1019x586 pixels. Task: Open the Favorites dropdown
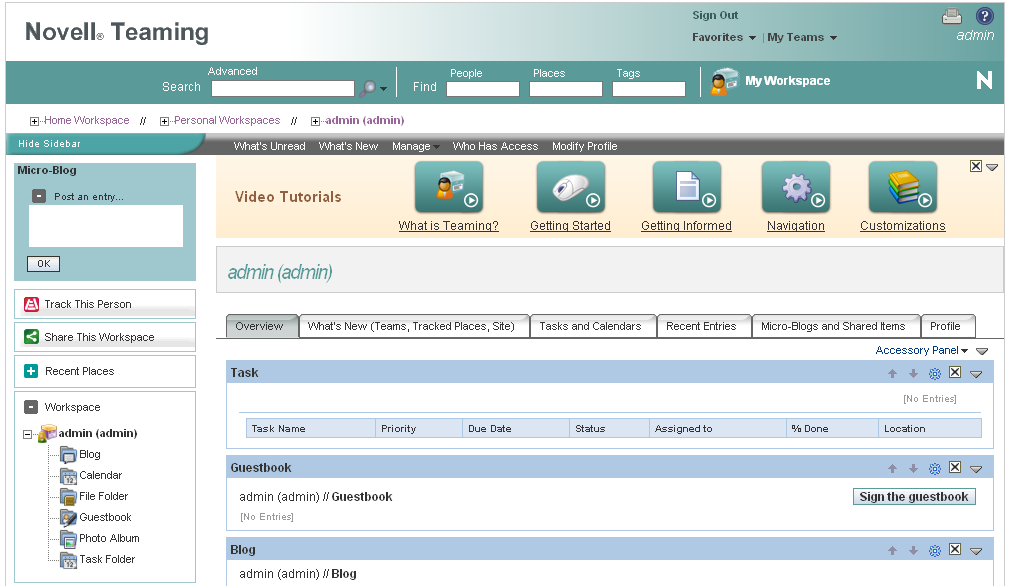coord(723,37)
